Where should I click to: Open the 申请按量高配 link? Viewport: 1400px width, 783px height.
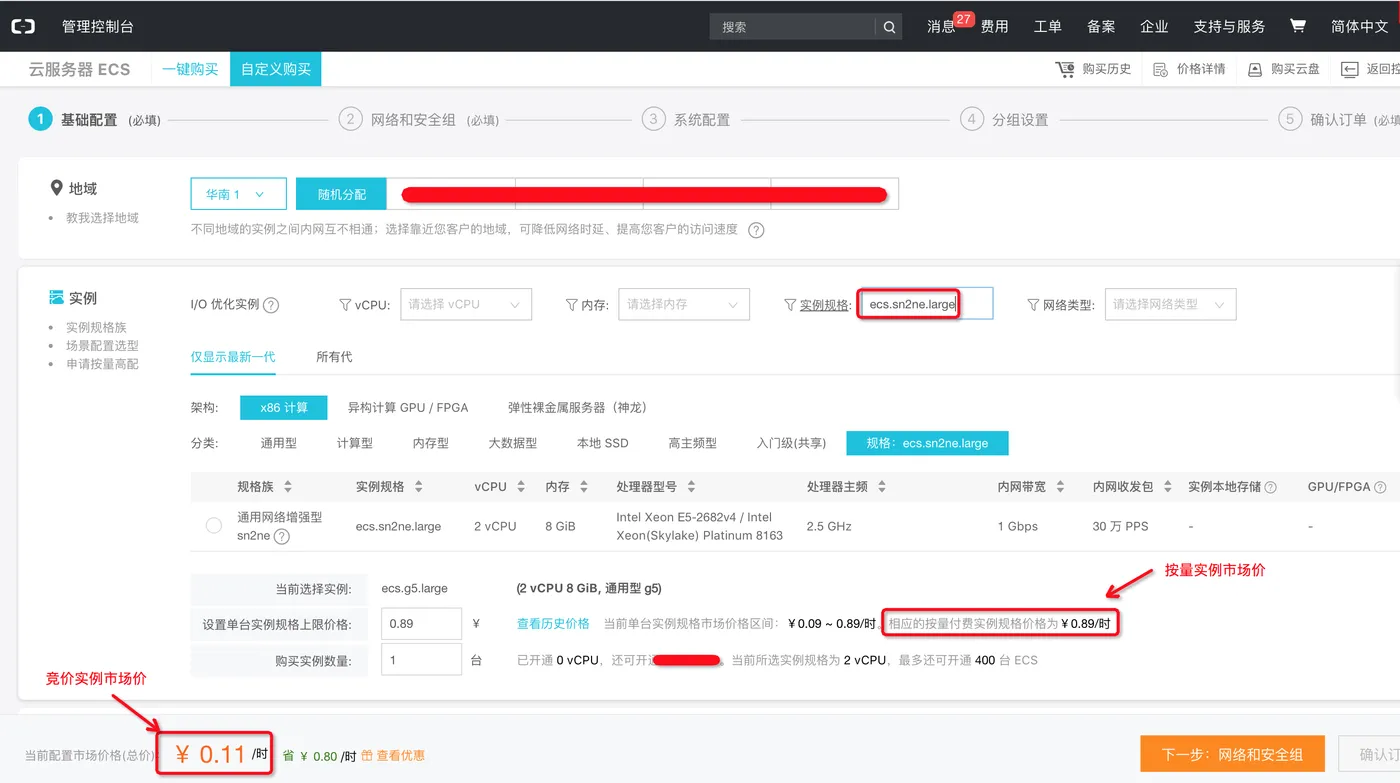tap(102, 364)
